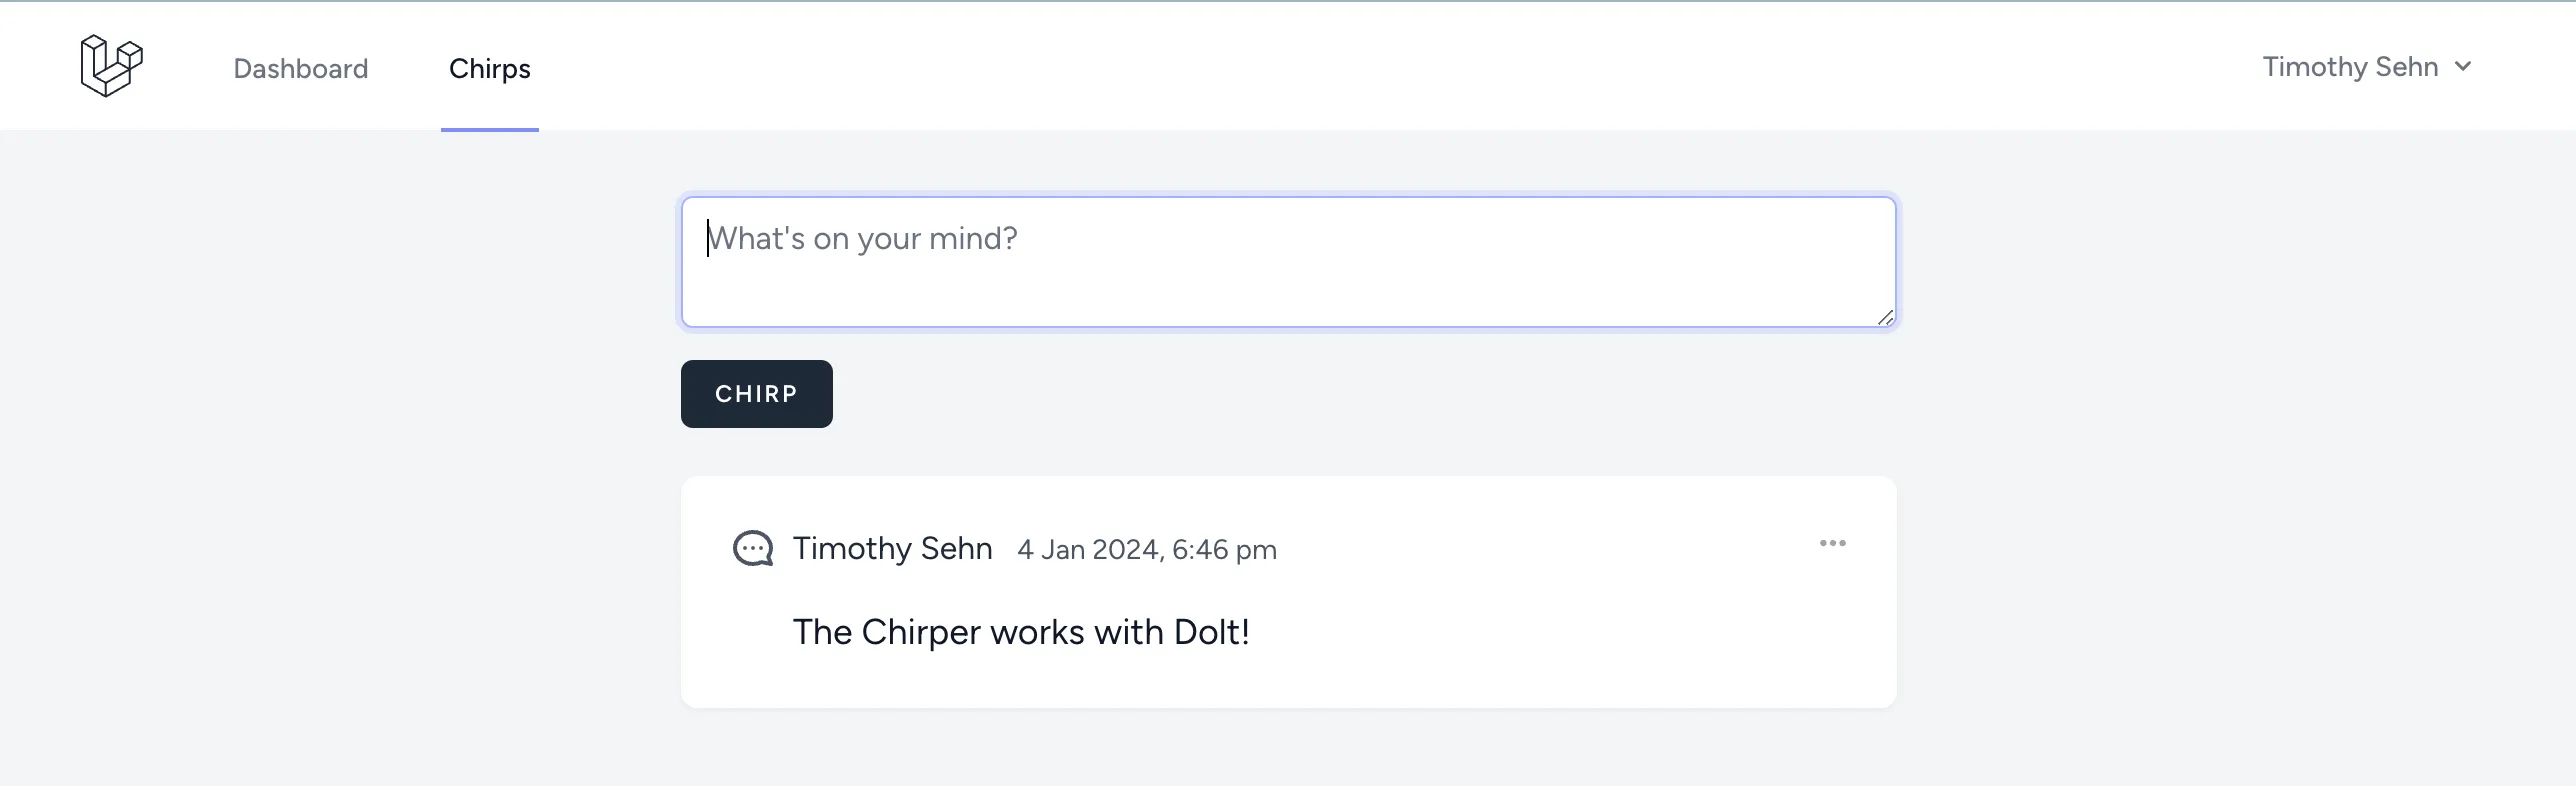This screenshot has width=2576, height=786.
Task: Select the speech bubble avatar icon
Action: 752,548
